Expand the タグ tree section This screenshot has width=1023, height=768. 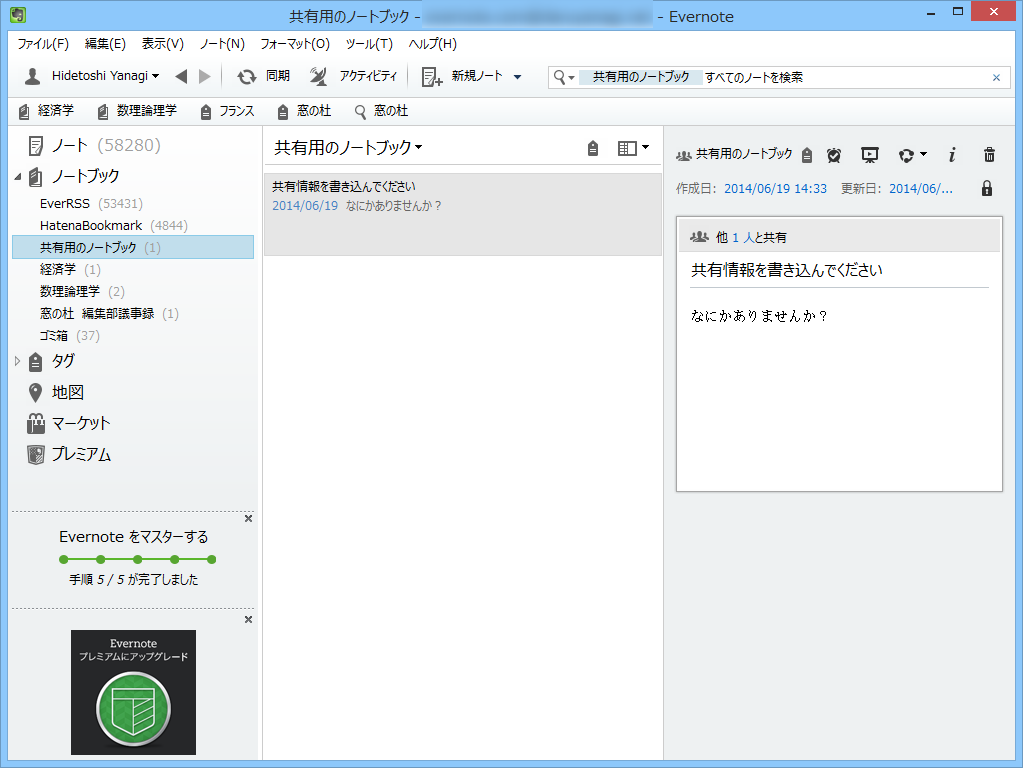pos(14,361)
